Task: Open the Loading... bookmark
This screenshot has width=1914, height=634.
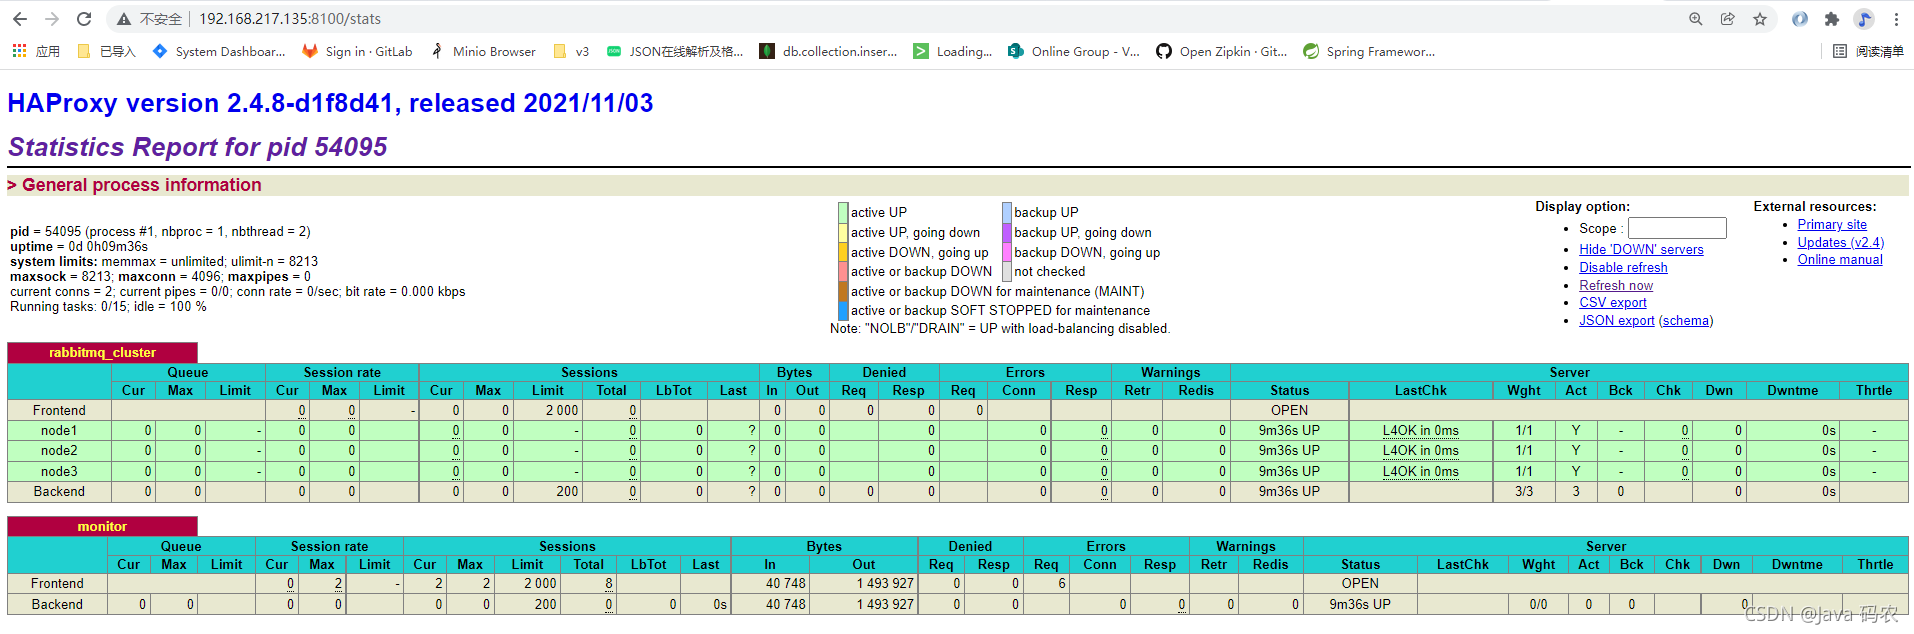Action: tap(953, 51)
